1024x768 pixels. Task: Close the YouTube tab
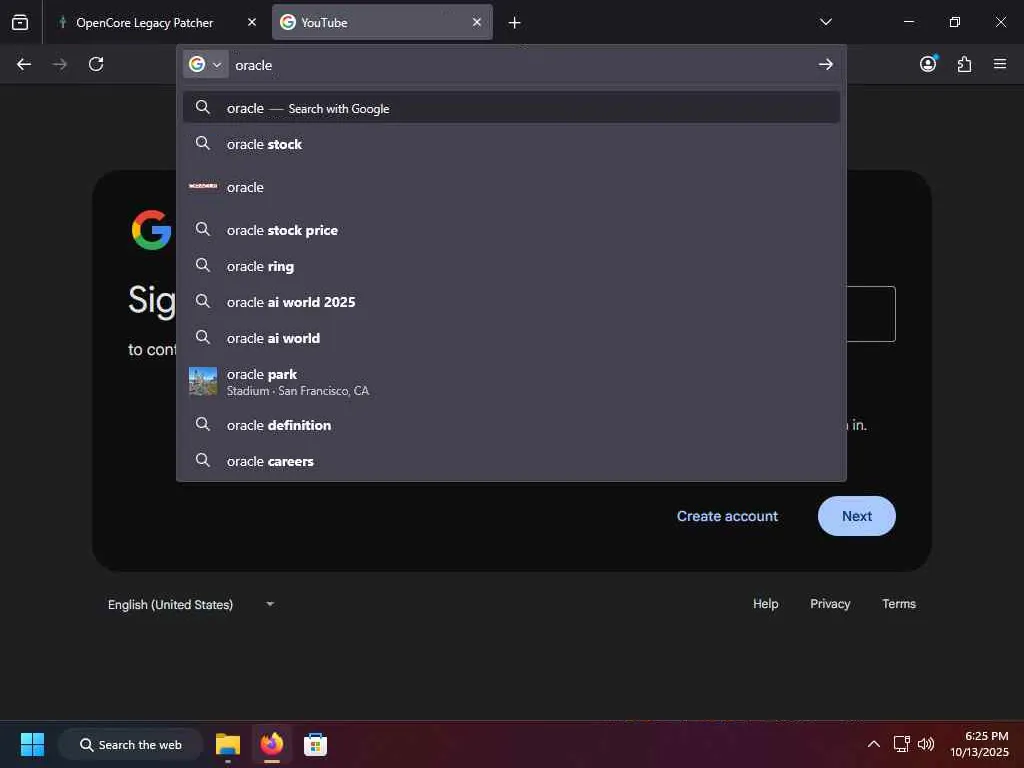pyautogui.click(x=477, y=22)
